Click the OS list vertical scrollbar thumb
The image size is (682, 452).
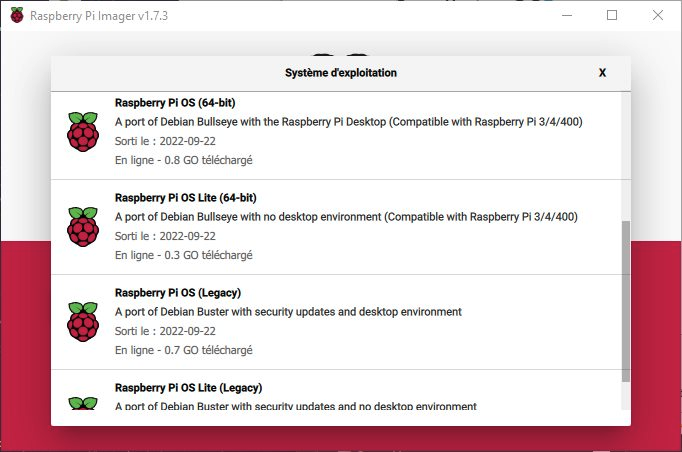[x=625, y=301]
